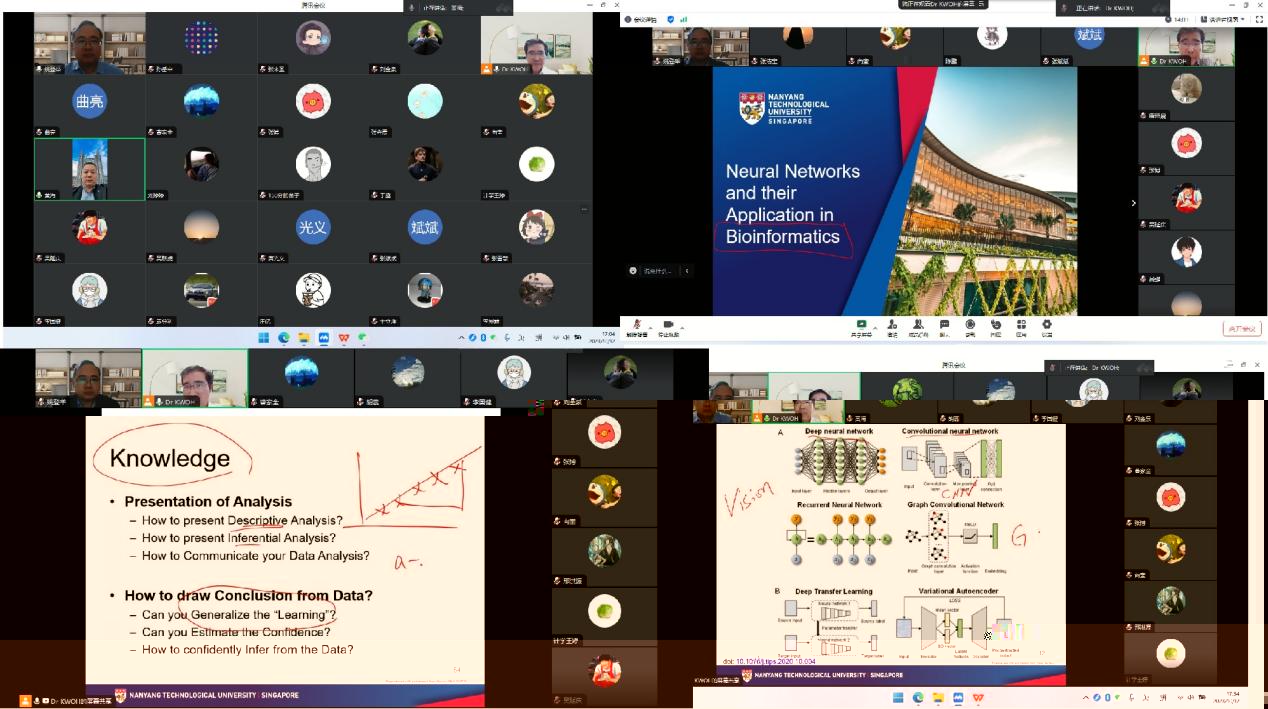
Task: Open File Explorer from the gallery window's taskbar
Action: coord(304,338)
